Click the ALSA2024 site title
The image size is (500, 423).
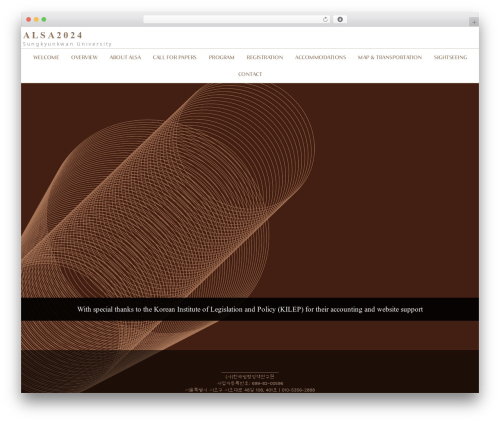[x=53, y=35]
